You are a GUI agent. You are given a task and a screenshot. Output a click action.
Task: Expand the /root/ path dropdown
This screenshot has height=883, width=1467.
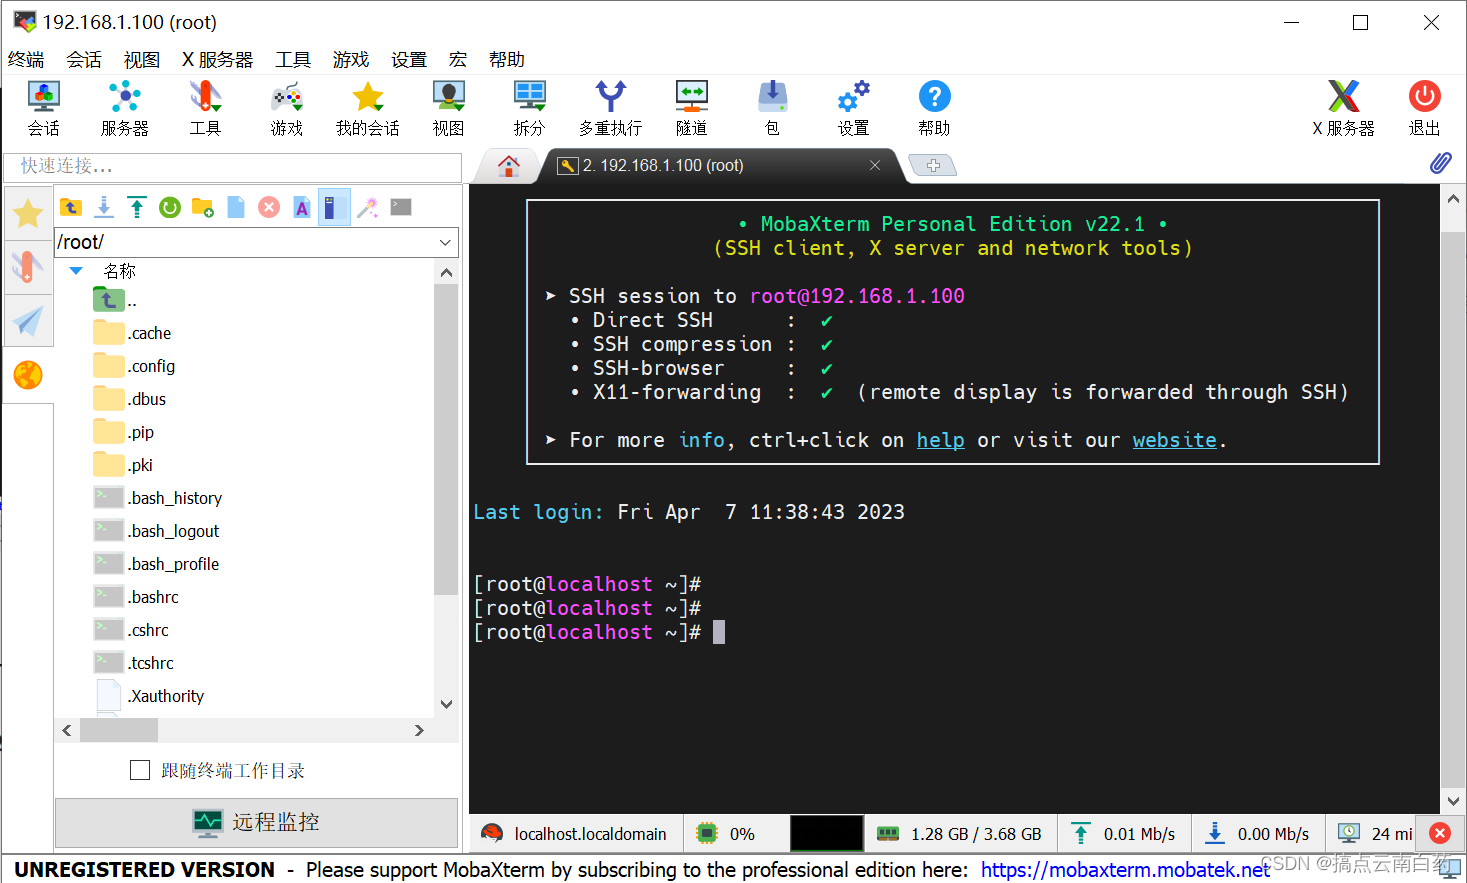pos(445,242)
